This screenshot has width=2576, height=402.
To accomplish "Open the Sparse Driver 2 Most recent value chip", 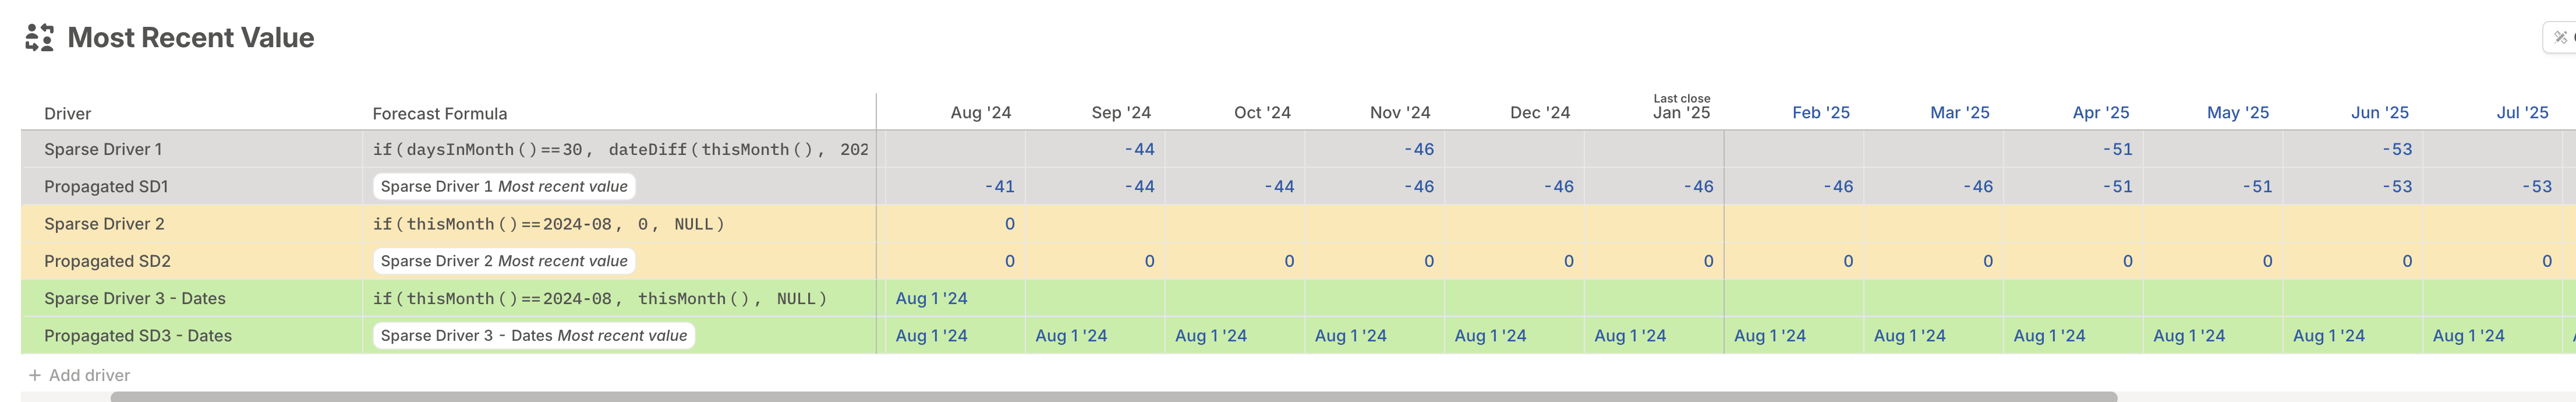I will coord(504,261).
